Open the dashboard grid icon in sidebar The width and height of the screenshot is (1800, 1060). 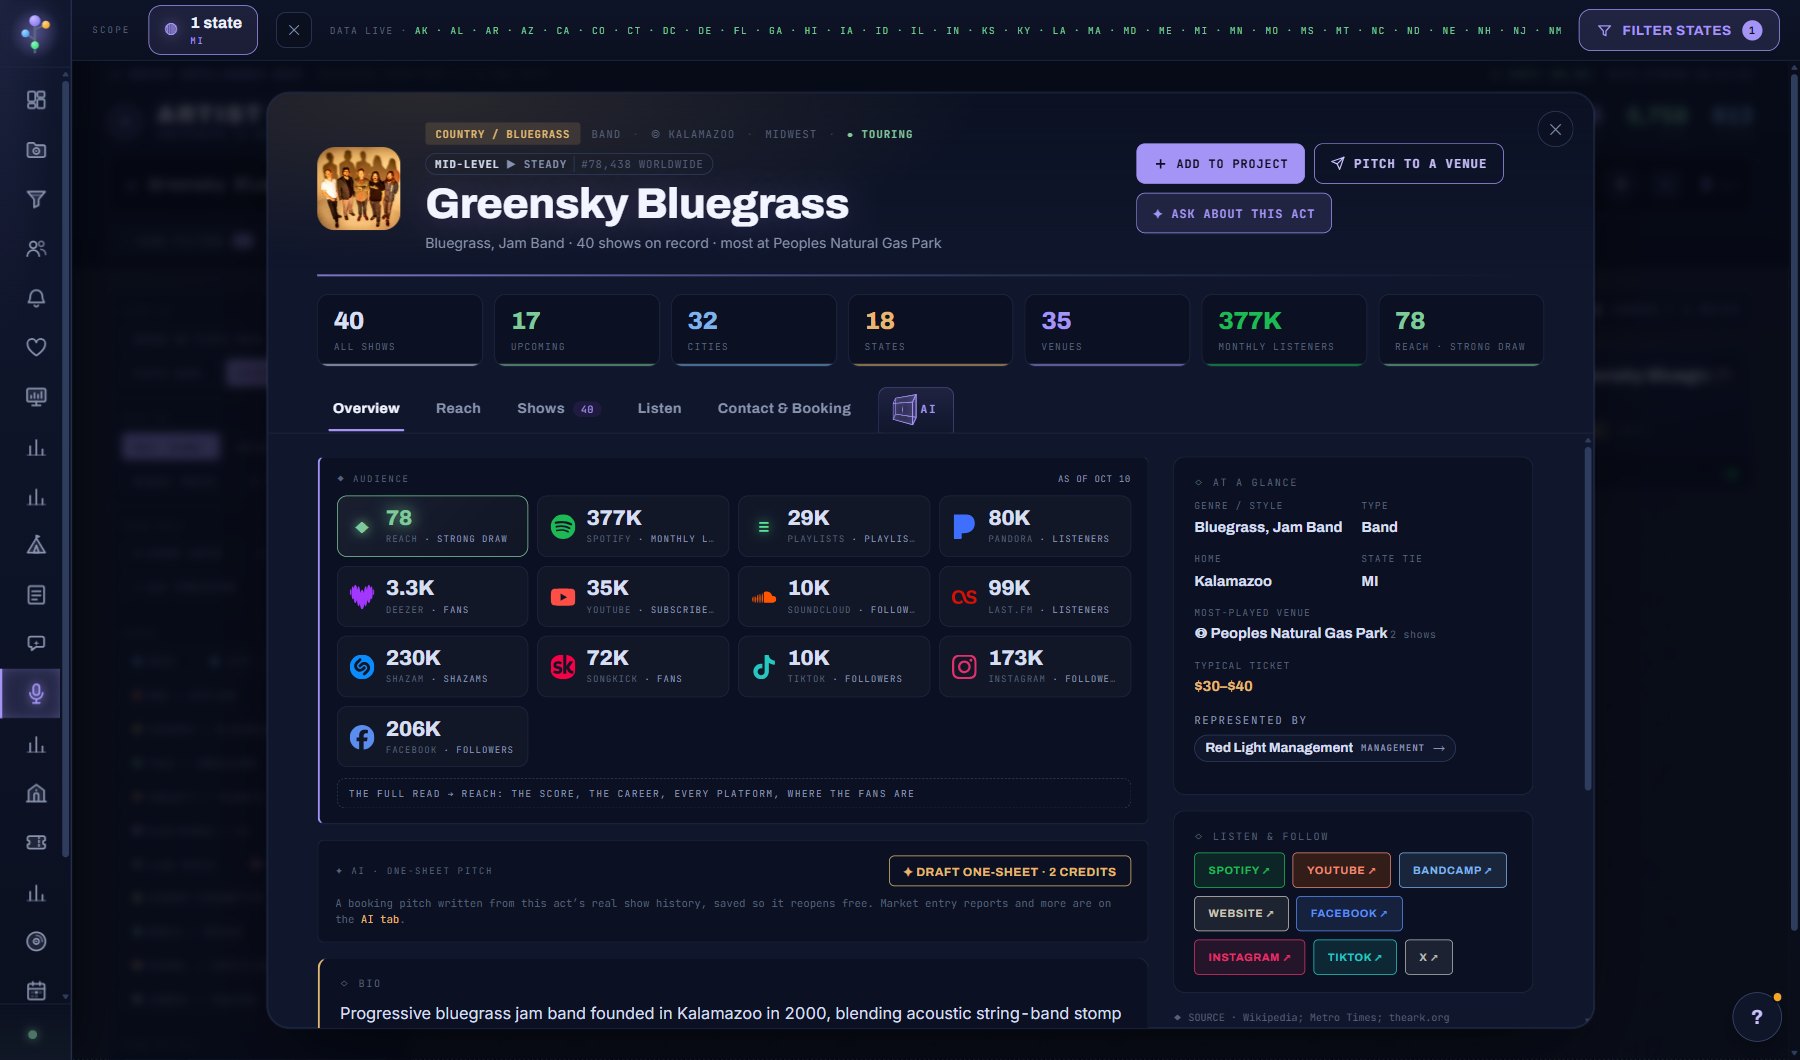(36, 100)
